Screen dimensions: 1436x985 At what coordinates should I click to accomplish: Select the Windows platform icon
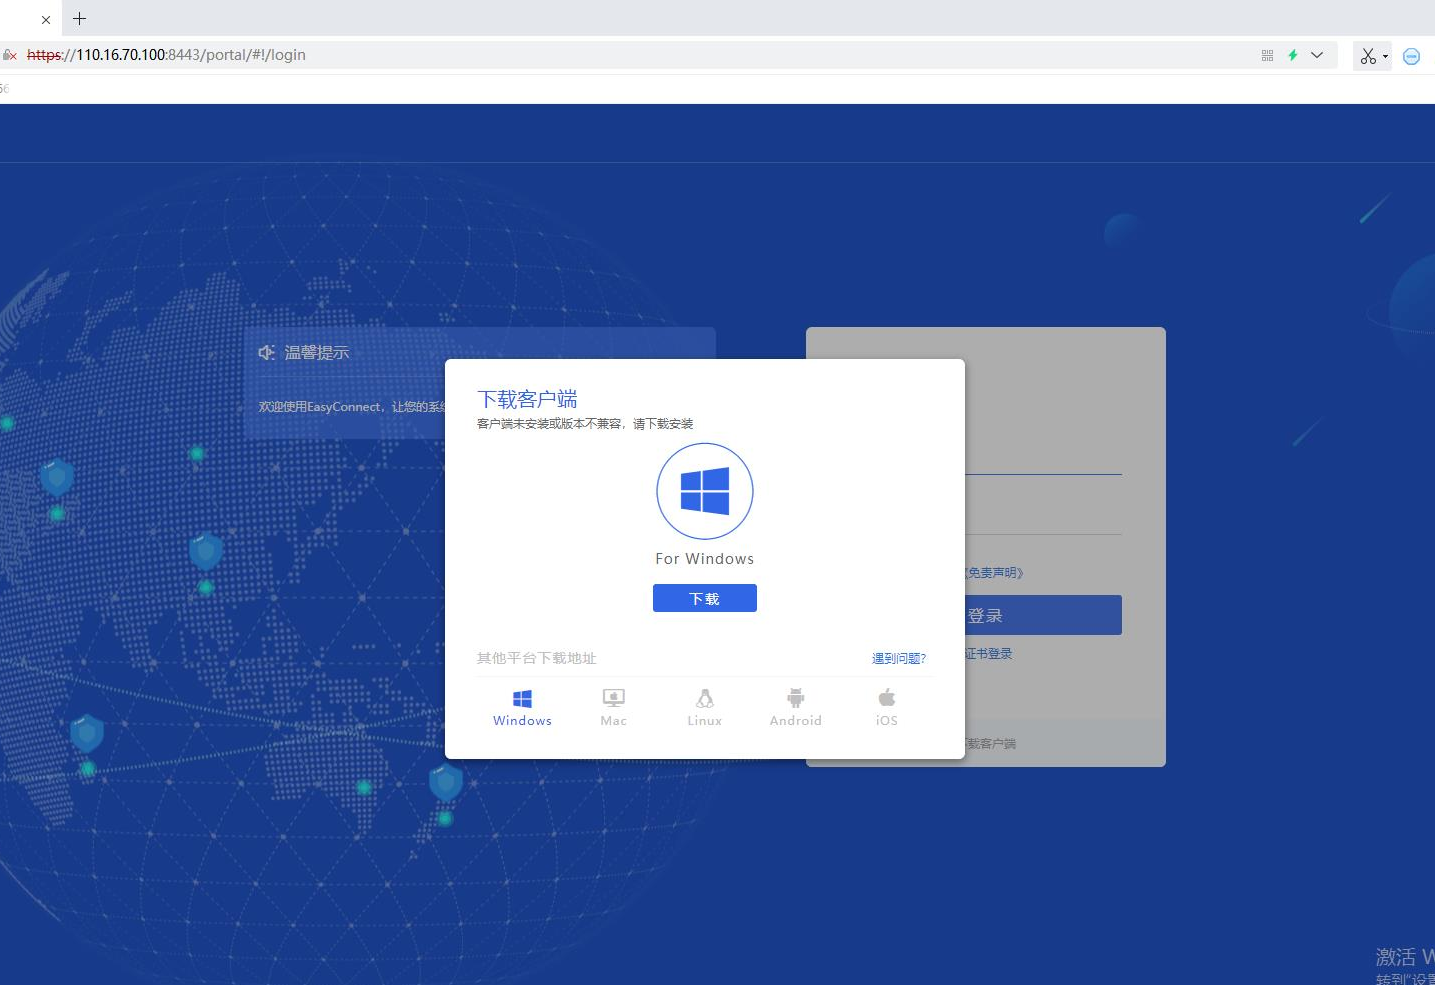pos(522,699)
